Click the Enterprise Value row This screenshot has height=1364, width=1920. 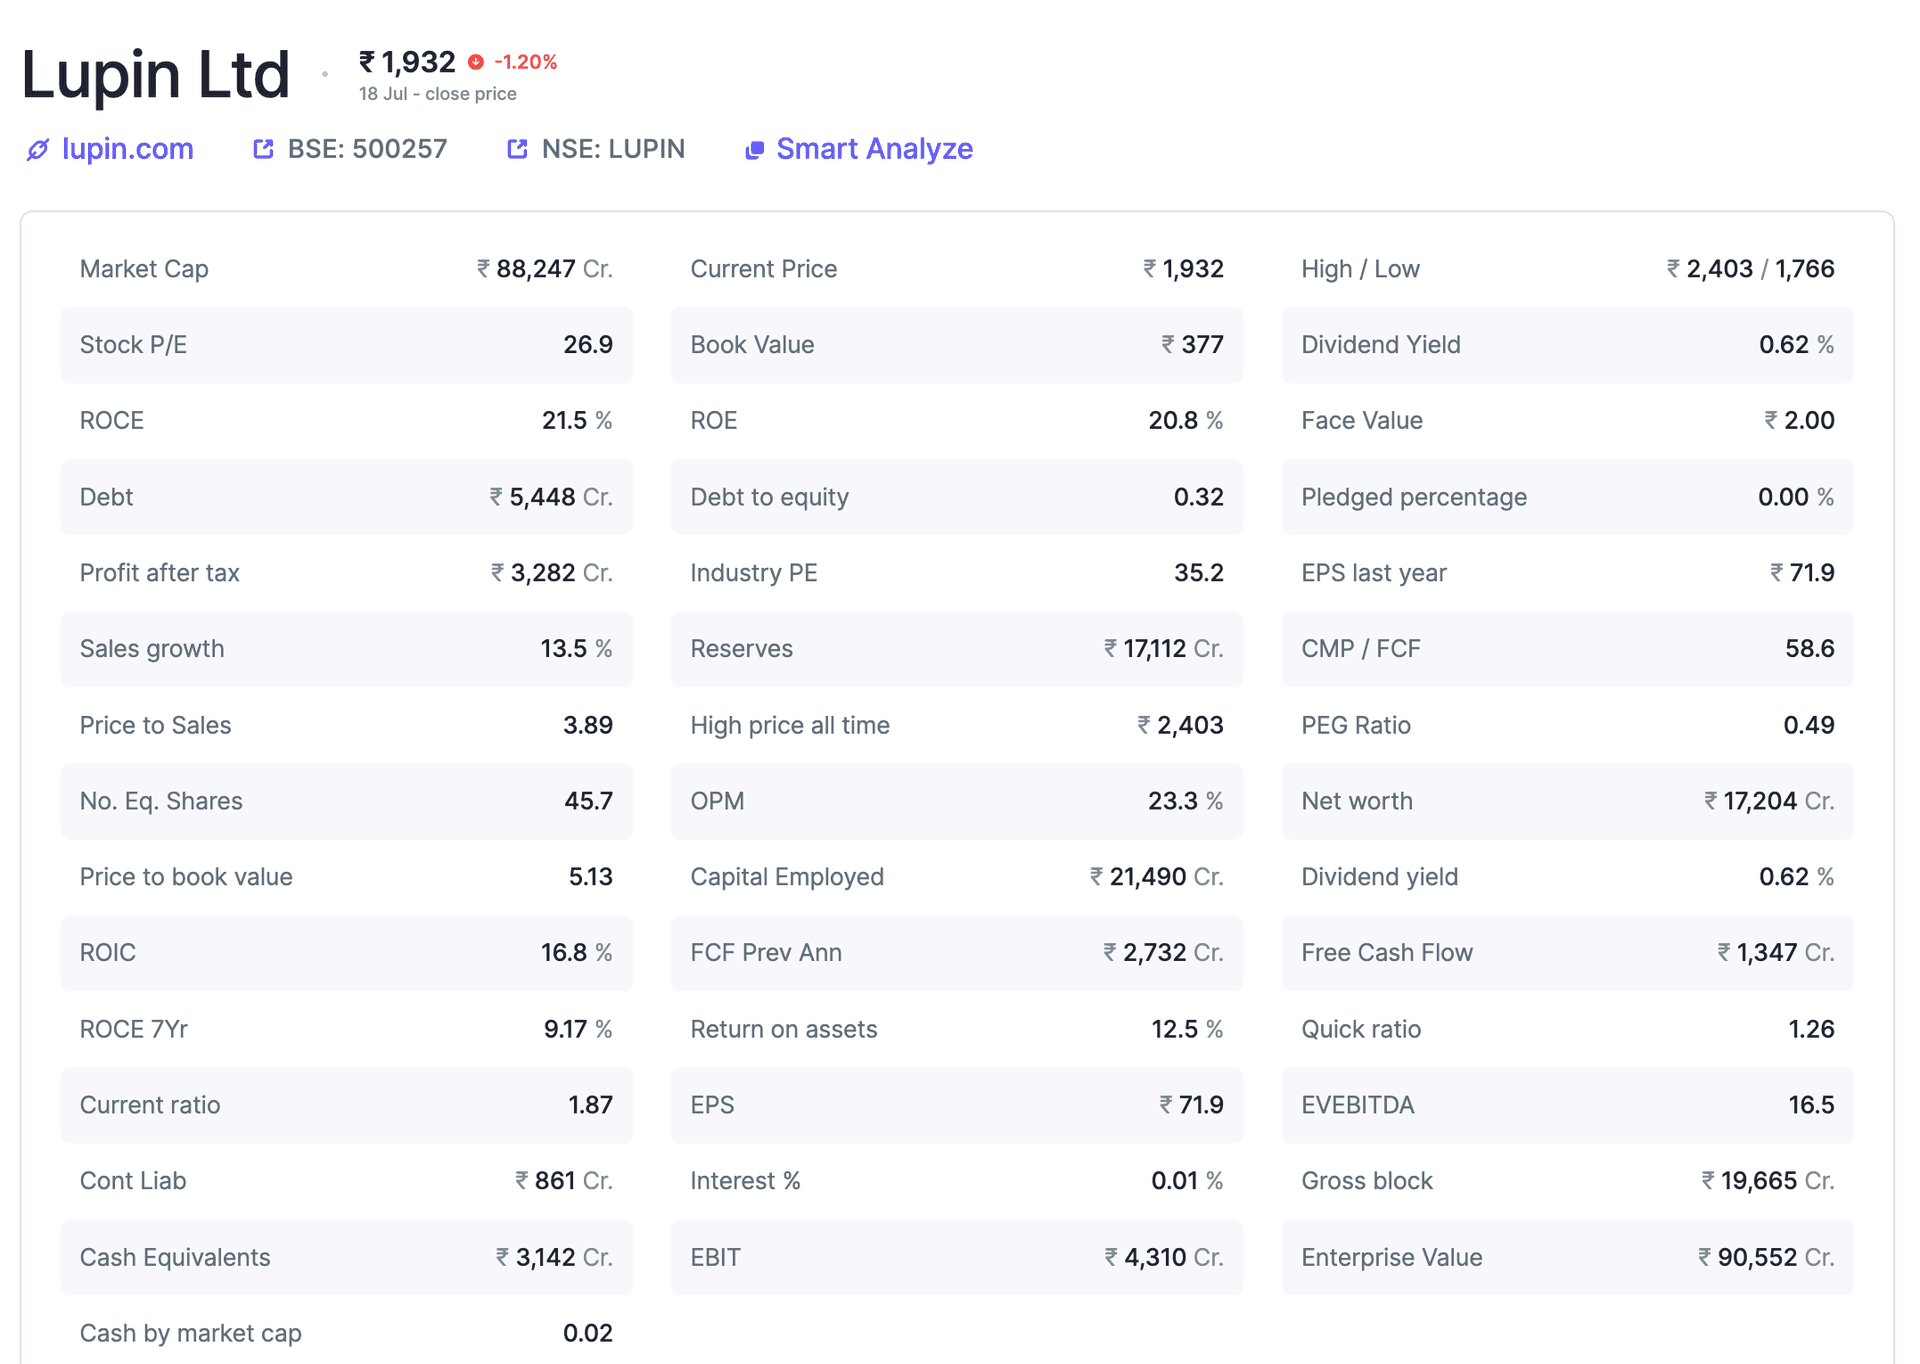coord(1568,1257)
